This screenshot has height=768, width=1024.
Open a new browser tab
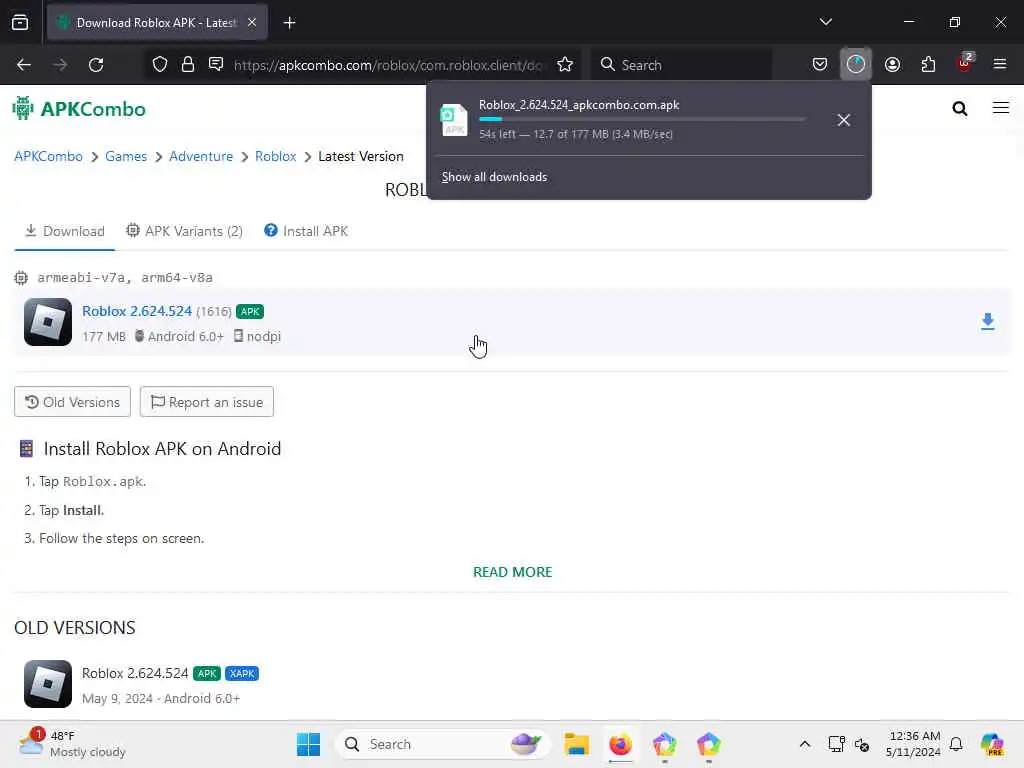pyautogui.click(x=289, y=23)
